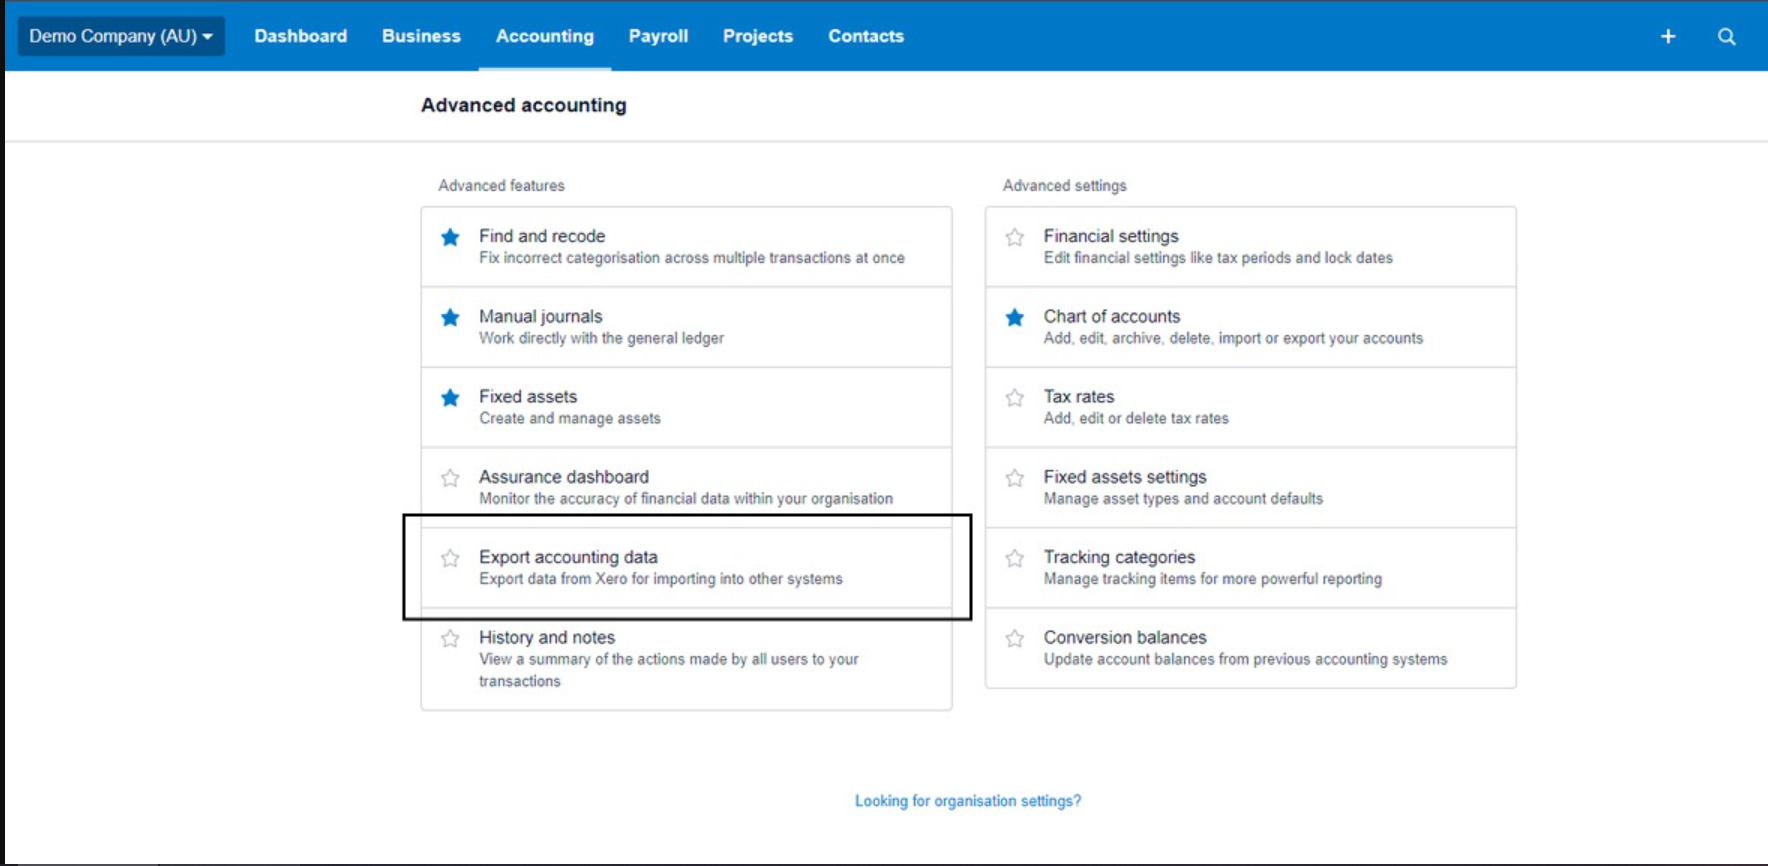Unstar the Manual journals item
Screen dimensions: 1768x866
tap(450, 318)
